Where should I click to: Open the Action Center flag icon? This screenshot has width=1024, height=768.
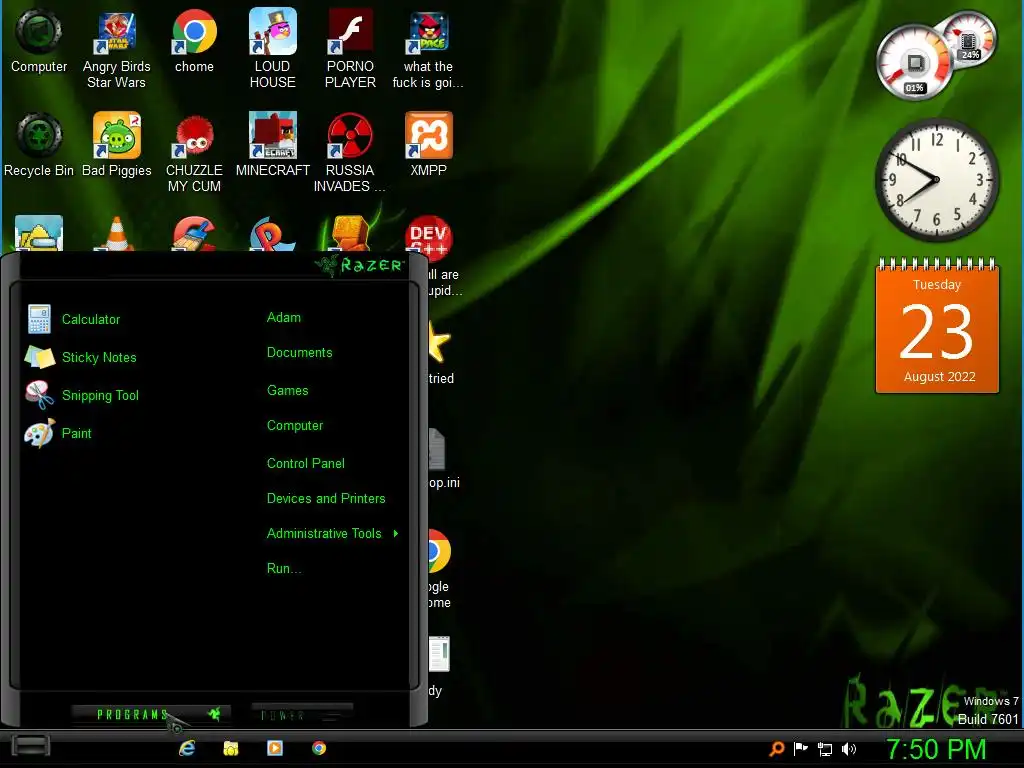click(801, 749)
